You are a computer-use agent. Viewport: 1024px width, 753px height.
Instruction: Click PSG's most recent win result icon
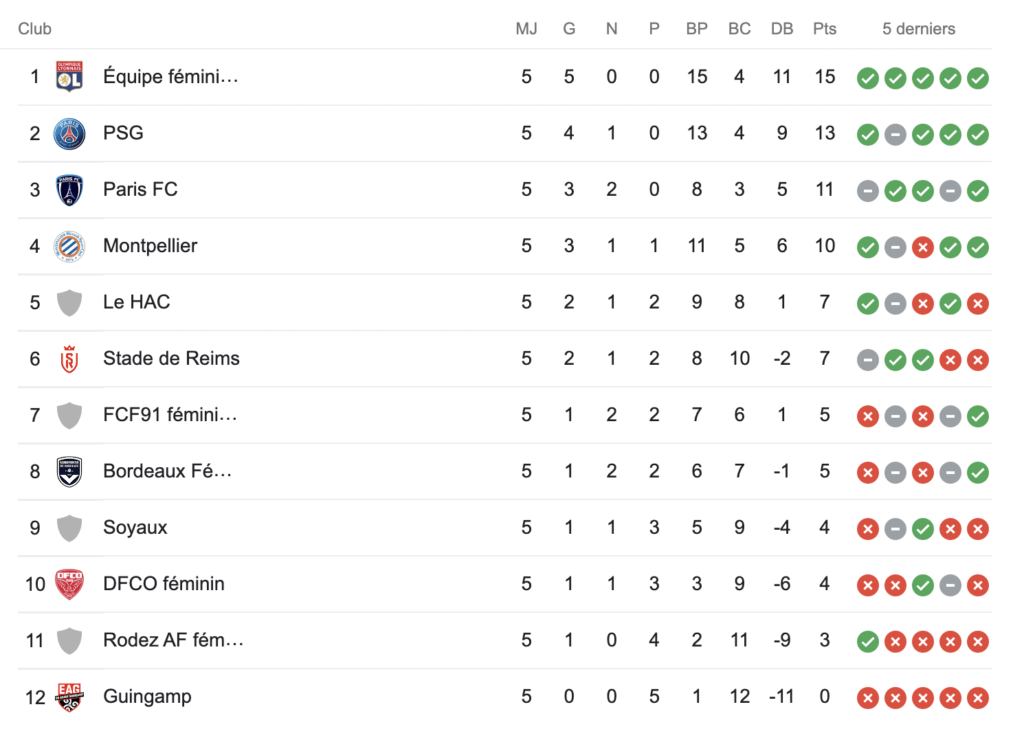pyautogui.click(x=978, y=134)
